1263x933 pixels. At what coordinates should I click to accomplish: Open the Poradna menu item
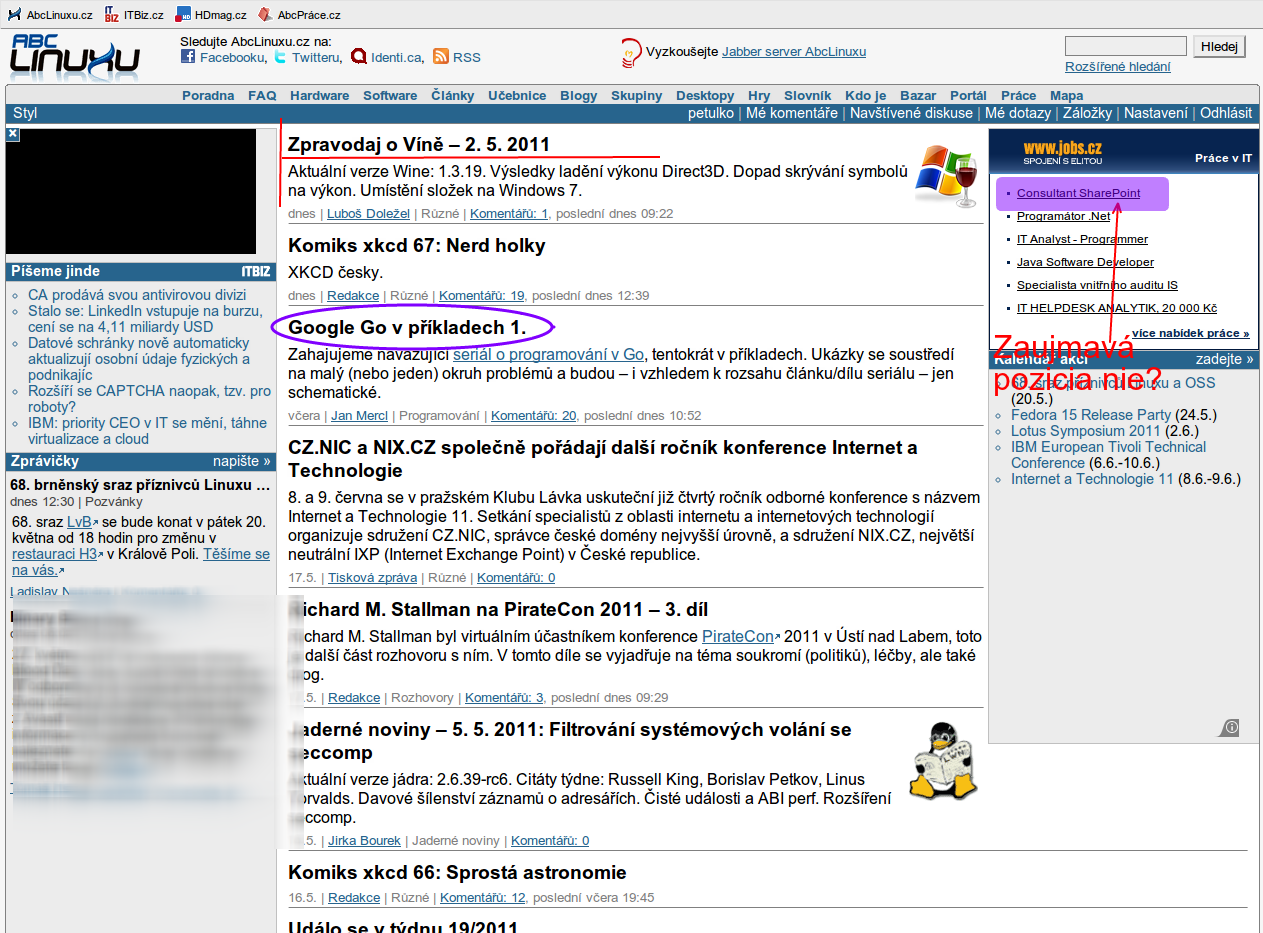(208, 95)
